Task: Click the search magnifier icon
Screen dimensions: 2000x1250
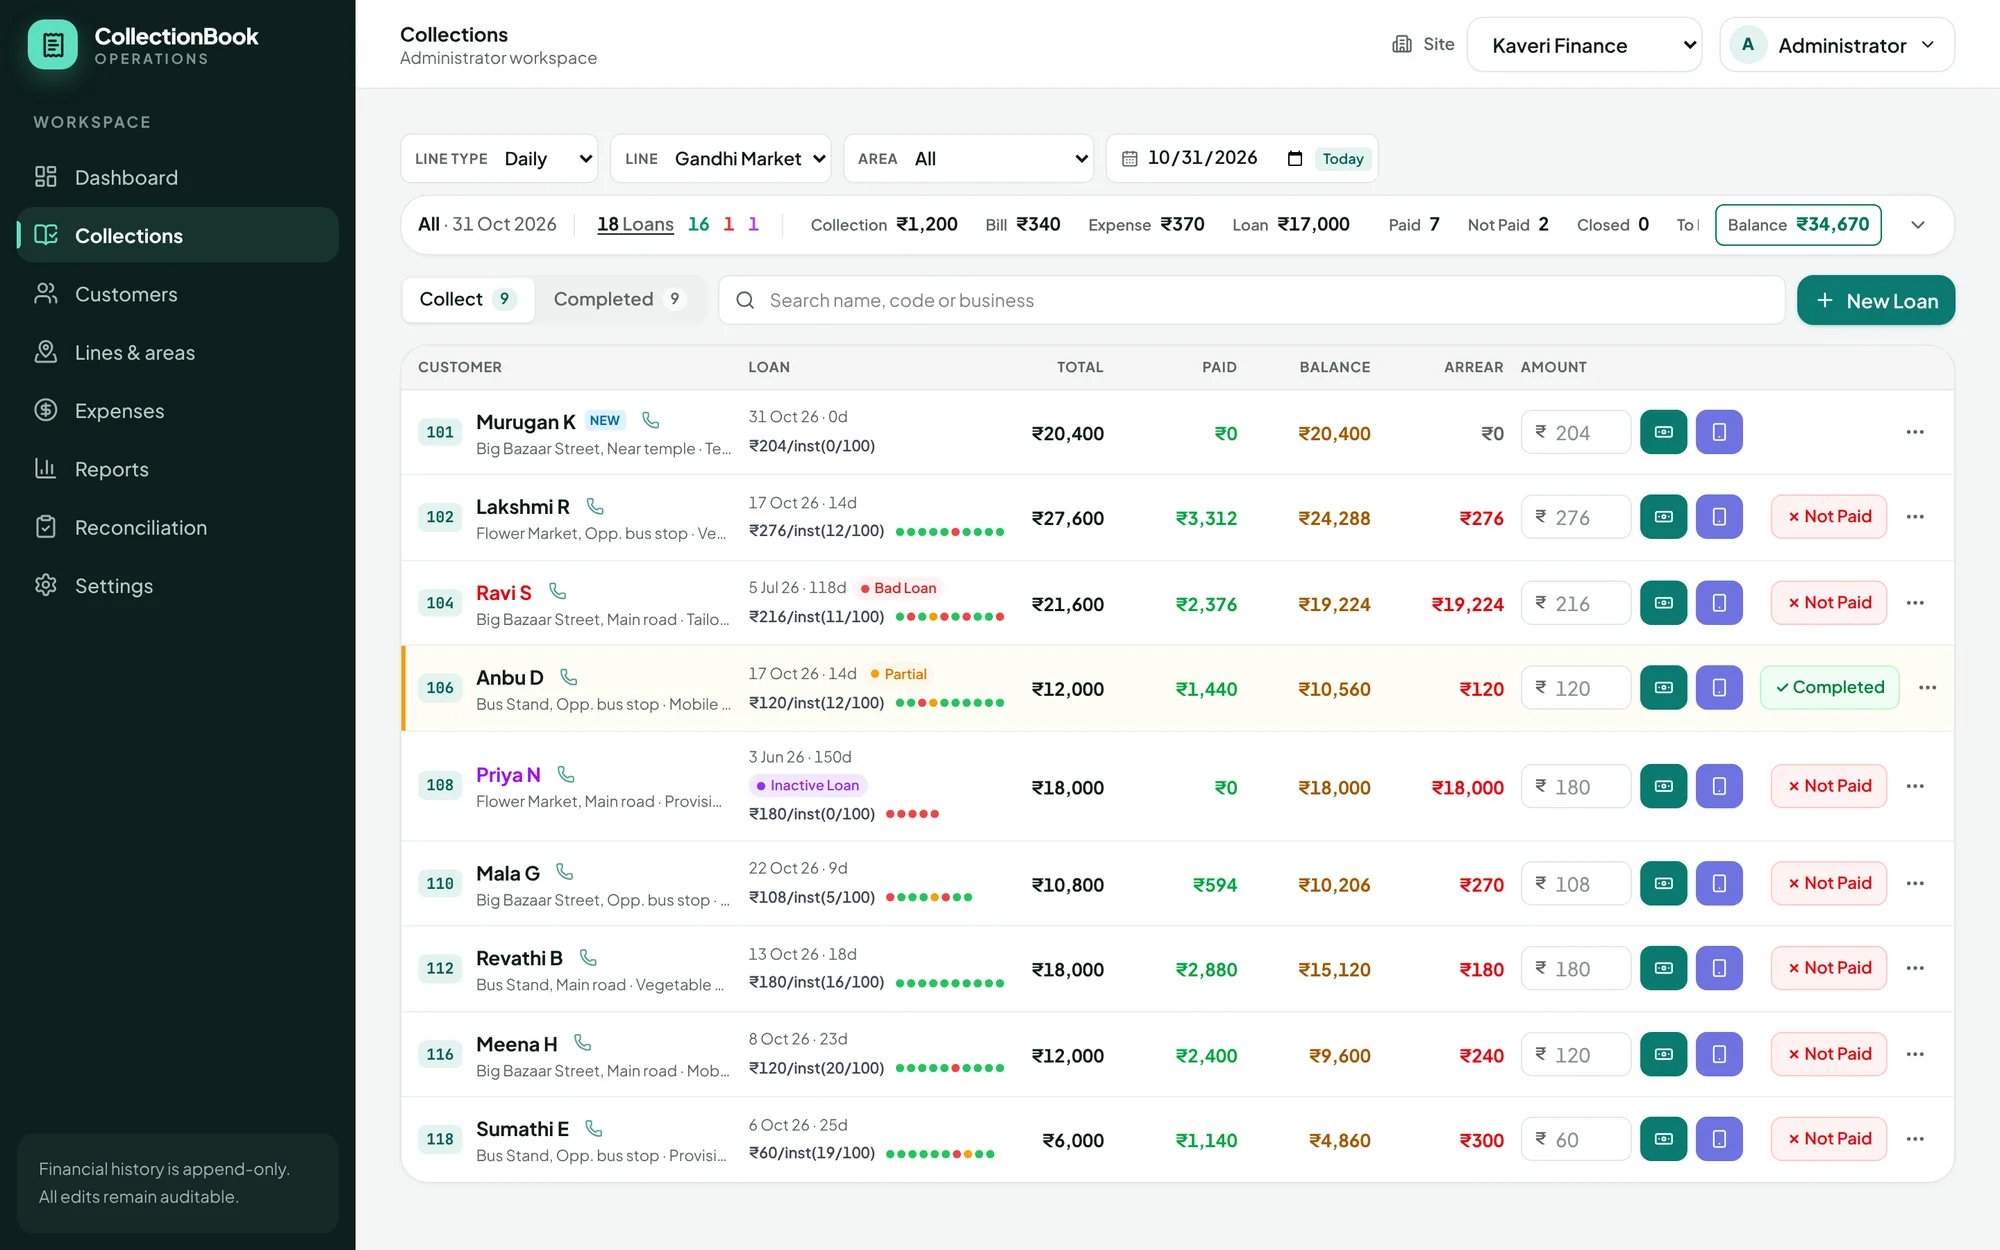Action: click(x=745, y=300)
